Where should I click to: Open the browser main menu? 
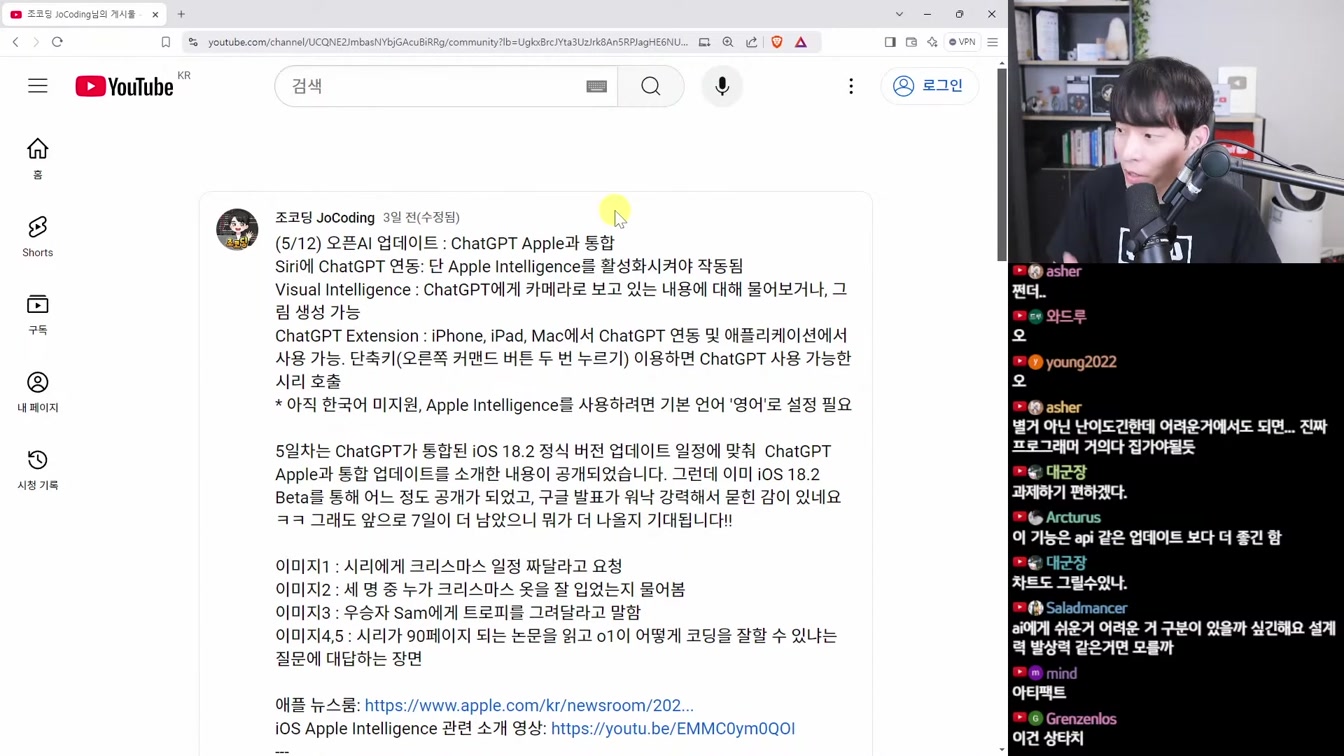click(x=992, y=42)
